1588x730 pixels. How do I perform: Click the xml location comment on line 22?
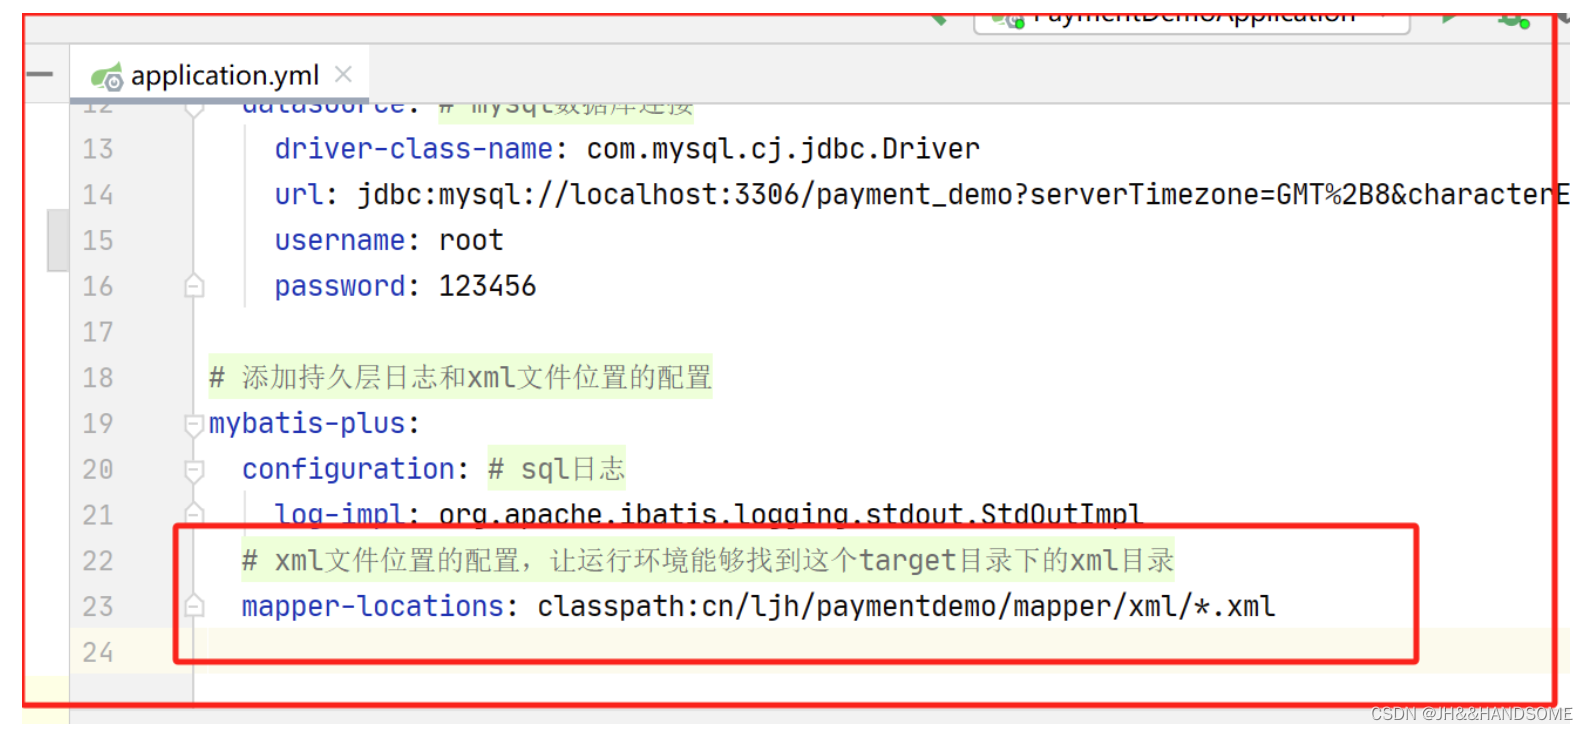click(x=708, y=560)
